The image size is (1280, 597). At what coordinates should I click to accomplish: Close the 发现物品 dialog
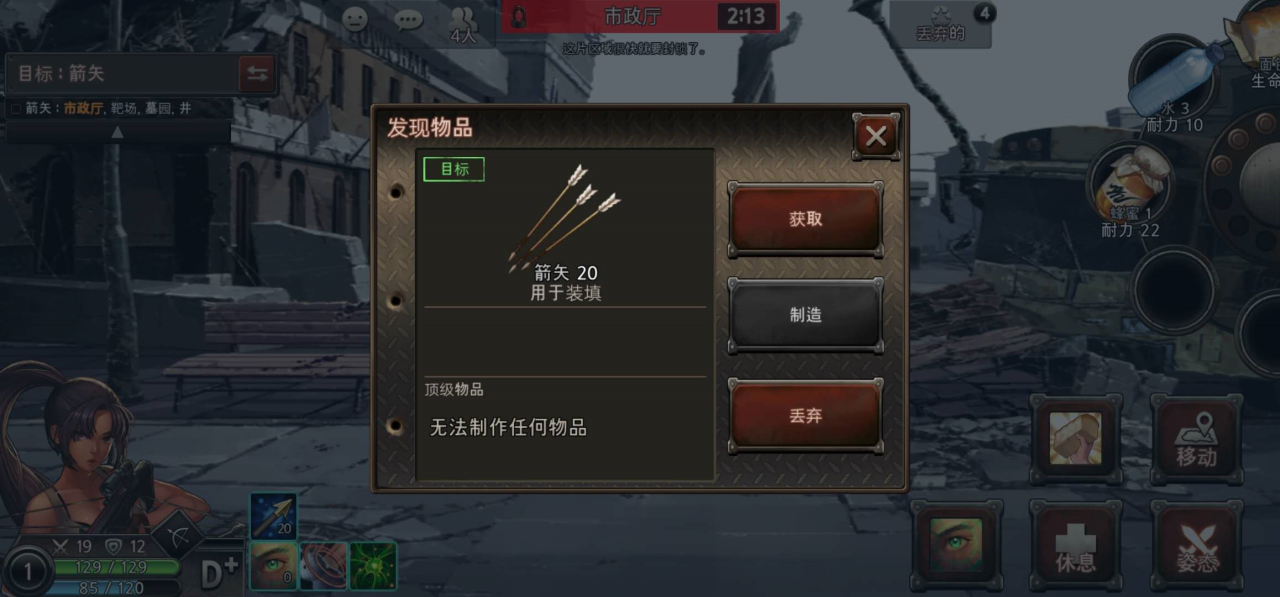tap(876, 136)
